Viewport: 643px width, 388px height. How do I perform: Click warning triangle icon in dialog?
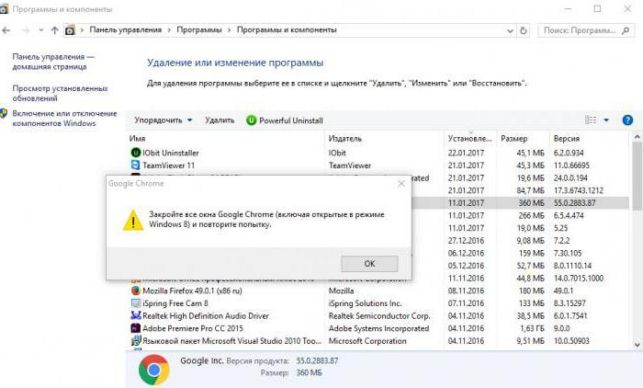pos(133,221)
